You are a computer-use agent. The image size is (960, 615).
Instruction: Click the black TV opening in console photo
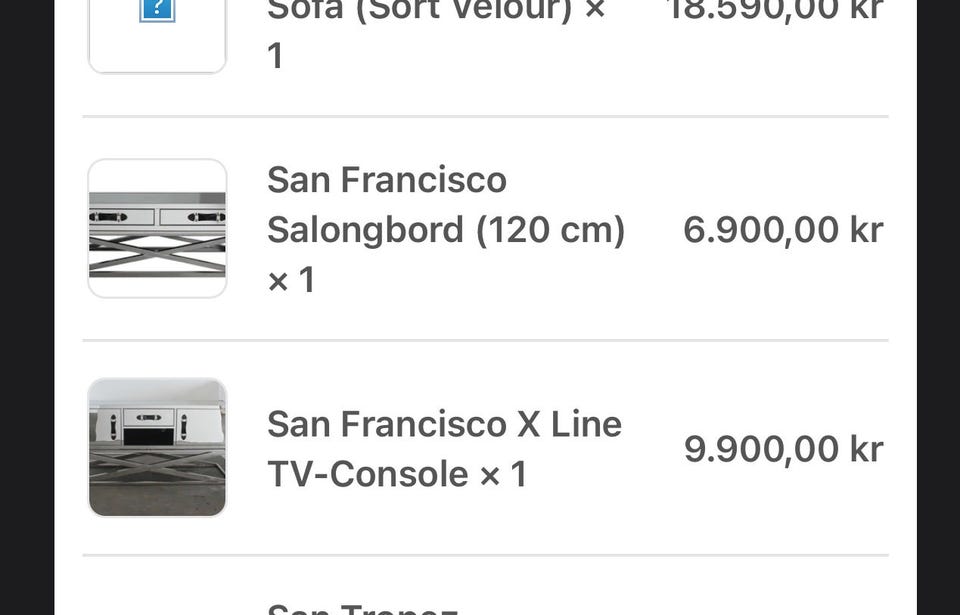click(x=149, y=436)
